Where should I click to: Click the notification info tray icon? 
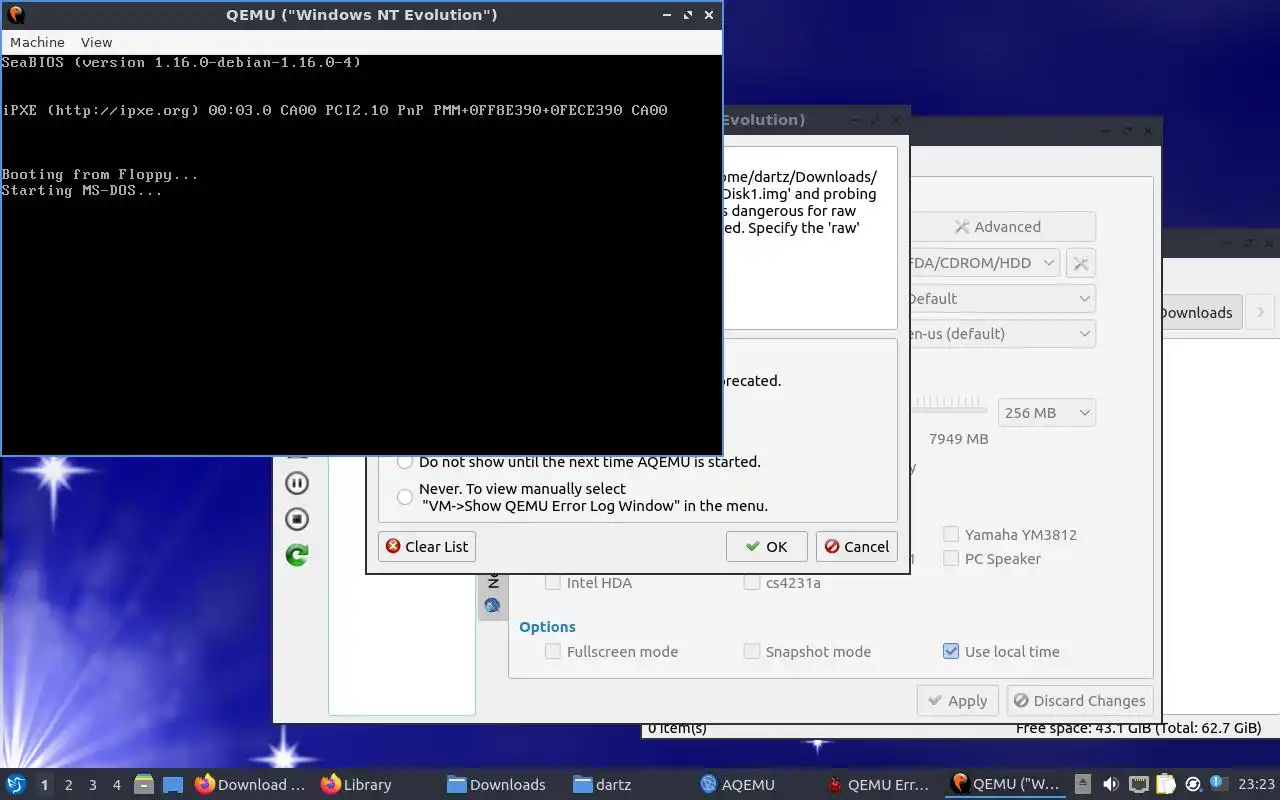pos(1218,783)
